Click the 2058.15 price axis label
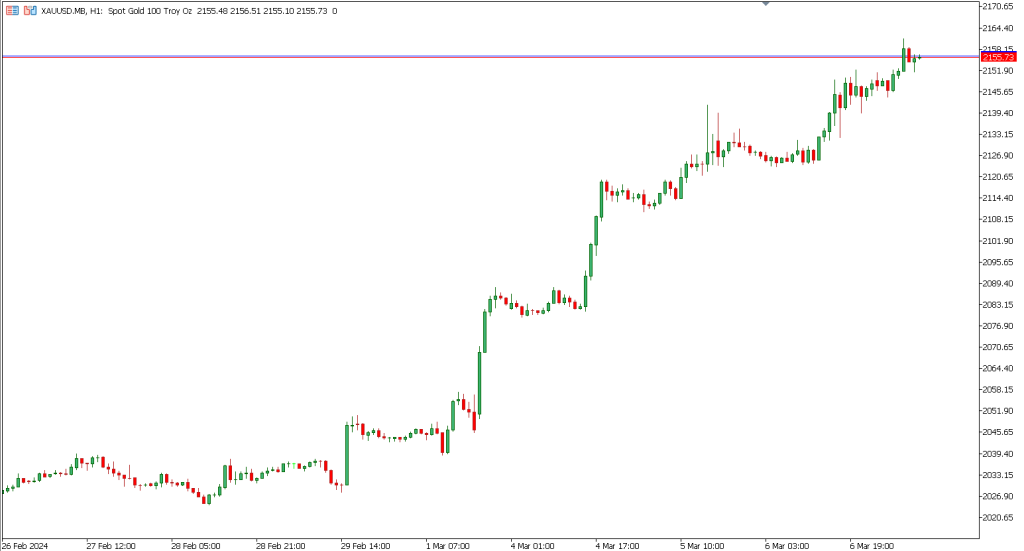The image size is (1024, 551). (998, 390)
